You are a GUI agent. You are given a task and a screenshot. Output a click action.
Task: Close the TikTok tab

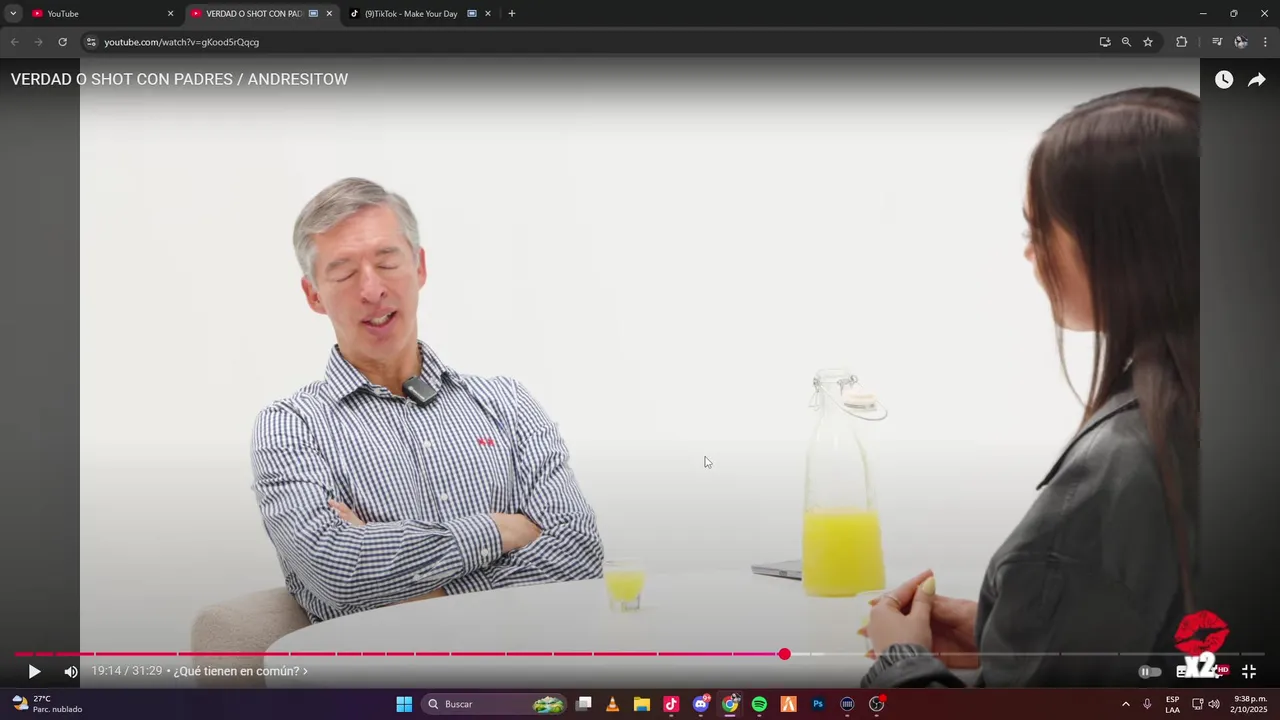coord(488,14)
